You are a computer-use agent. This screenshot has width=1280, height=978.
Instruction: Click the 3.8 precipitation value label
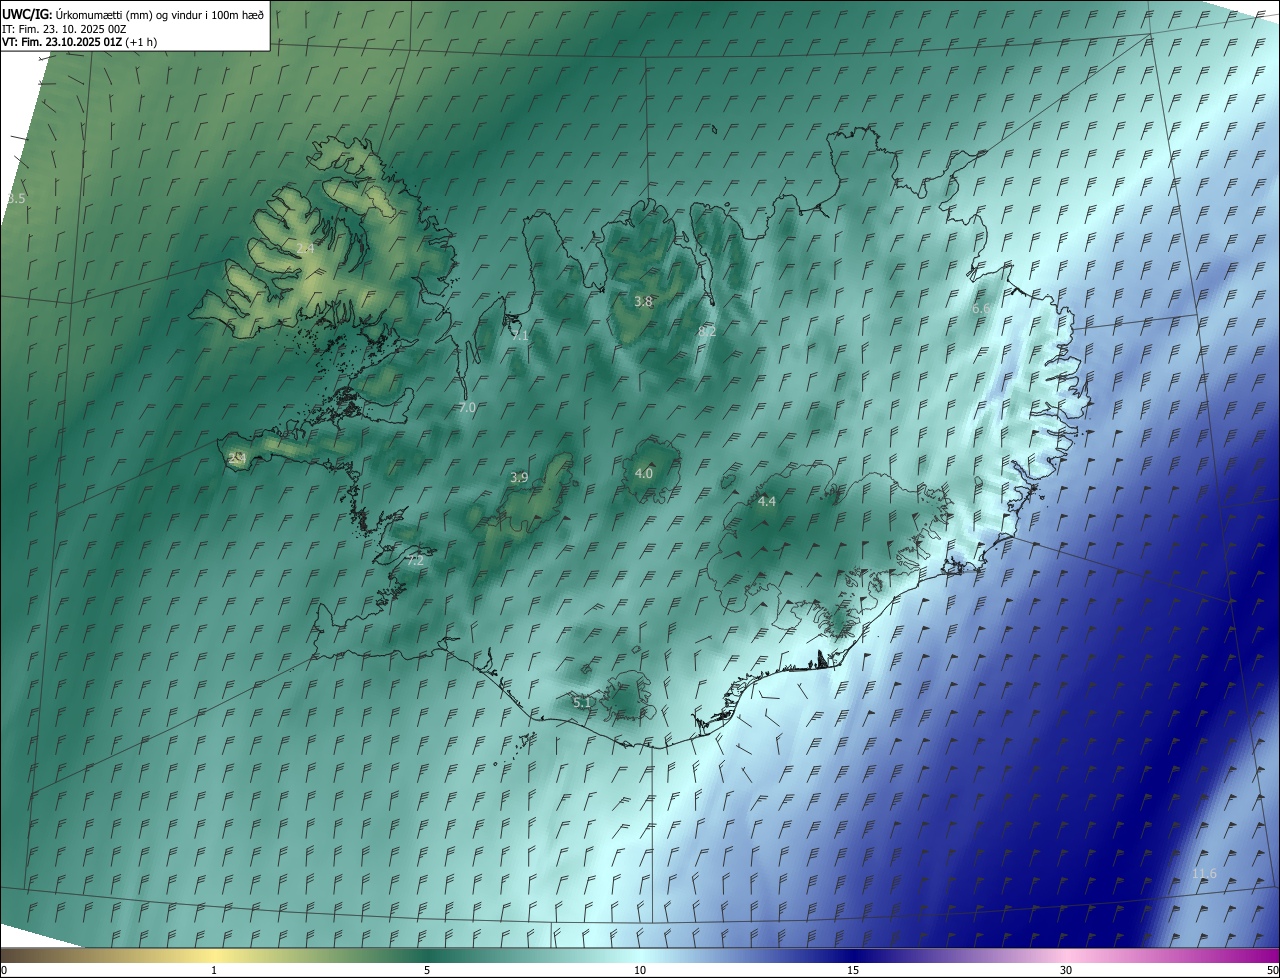coord(644,301)
